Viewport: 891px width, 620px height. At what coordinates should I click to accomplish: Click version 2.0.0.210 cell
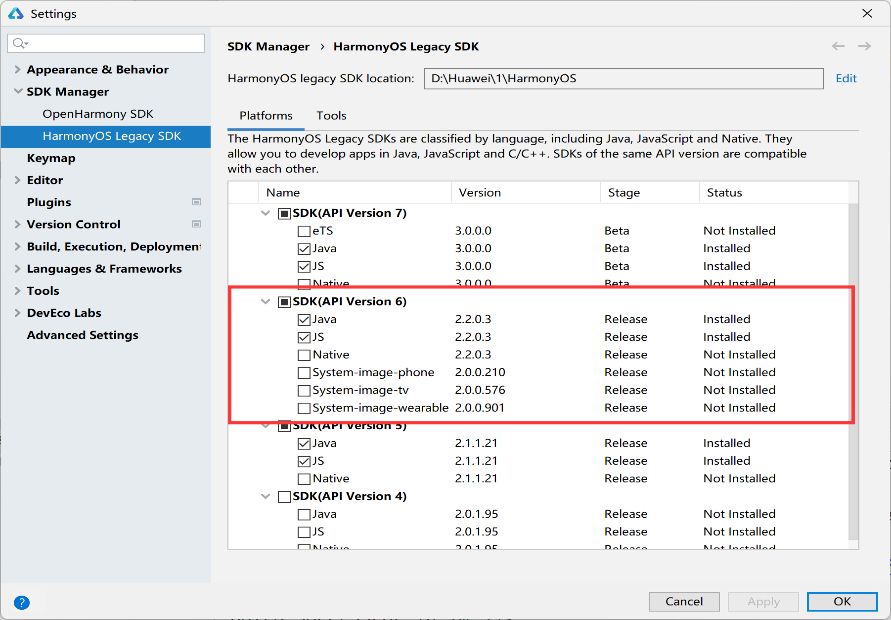(x=480, y=372)
